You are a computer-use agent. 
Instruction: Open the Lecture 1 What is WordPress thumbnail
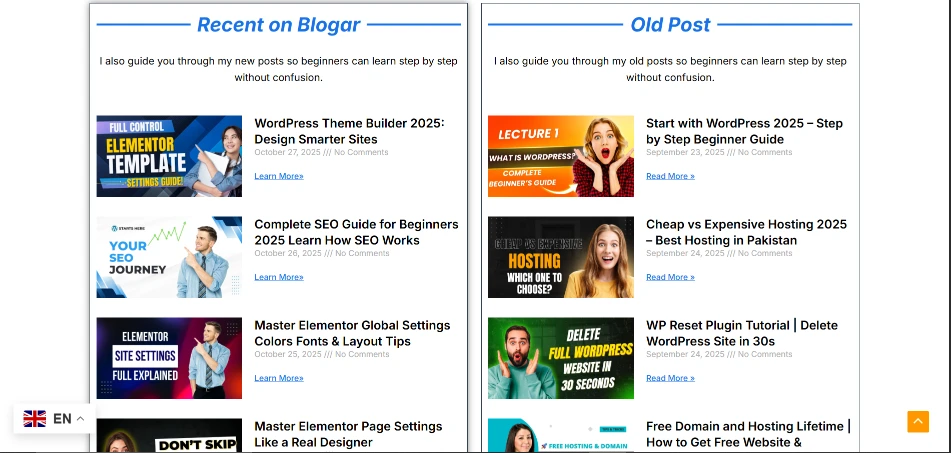click(x=561, y=156)
